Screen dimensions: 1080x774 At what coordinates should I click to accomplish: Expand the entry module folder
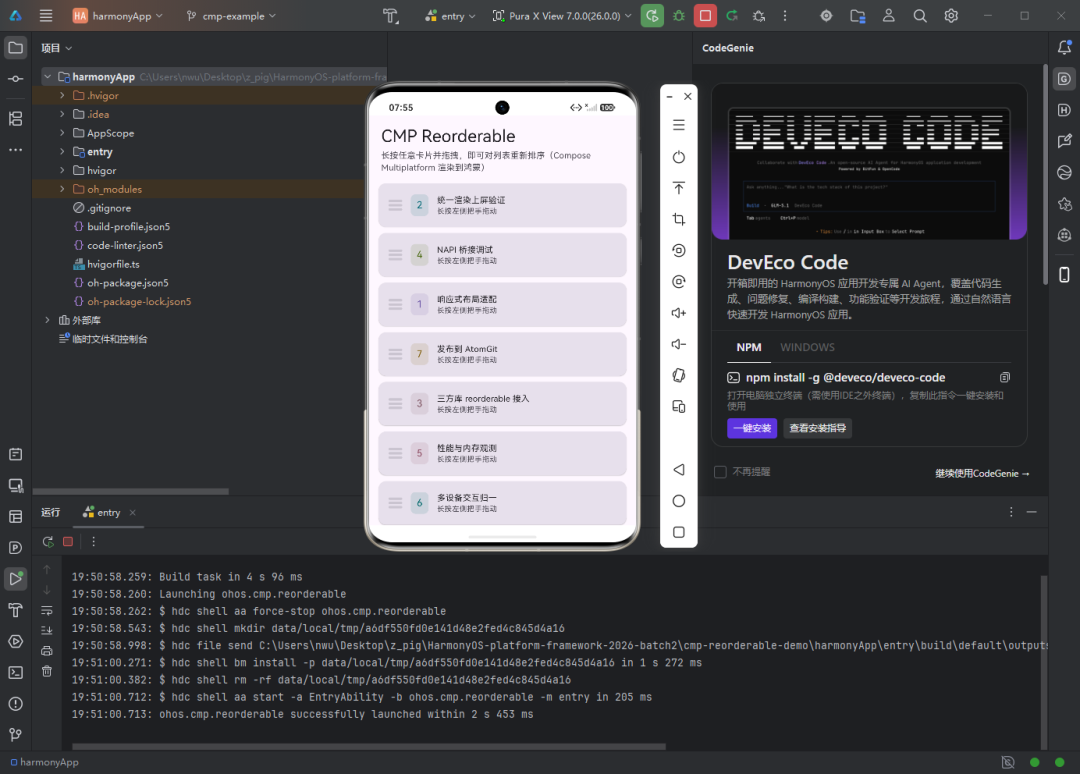62,151
